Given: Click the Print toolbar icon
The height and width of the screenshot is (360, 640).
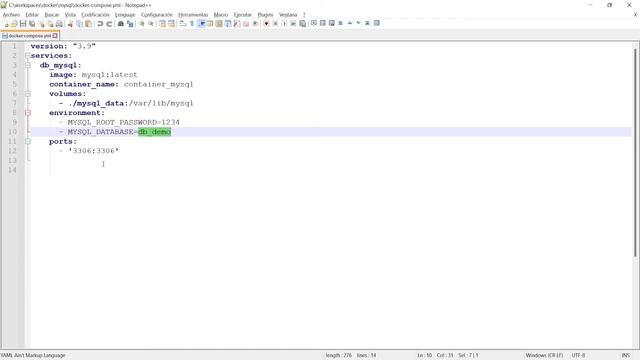Looking at the screenshot, I should (x=59, y=24).
